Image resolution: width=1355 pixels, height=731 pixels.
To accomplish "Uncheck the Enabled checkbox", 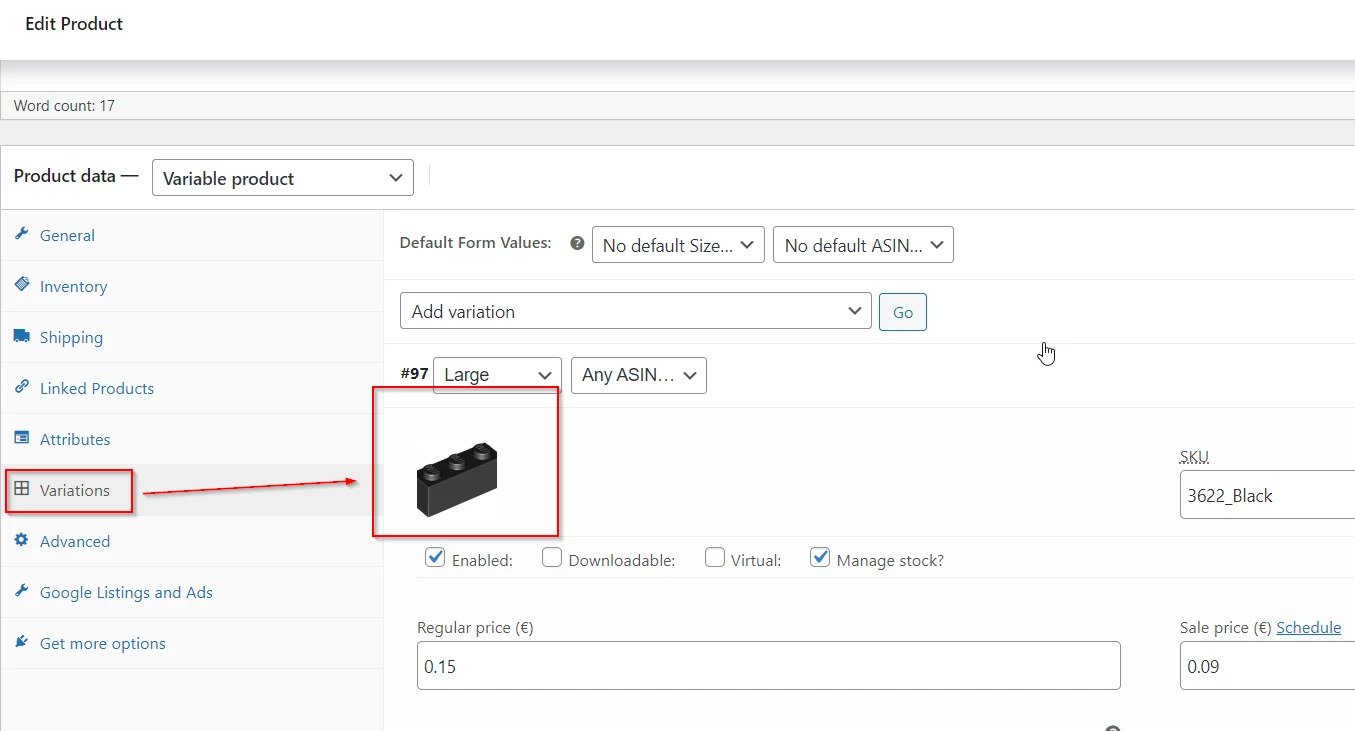I will click(x=435, y=558).
